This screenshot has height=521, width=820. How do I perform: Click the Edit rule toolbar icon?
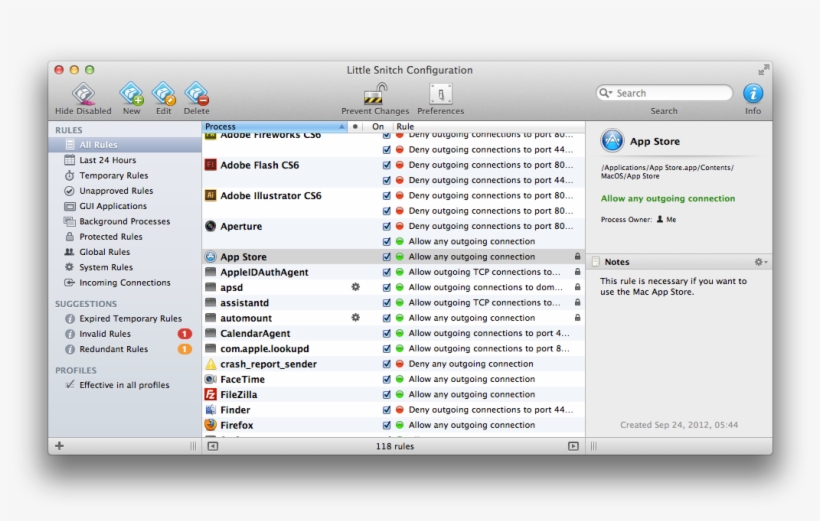[163, 94]
